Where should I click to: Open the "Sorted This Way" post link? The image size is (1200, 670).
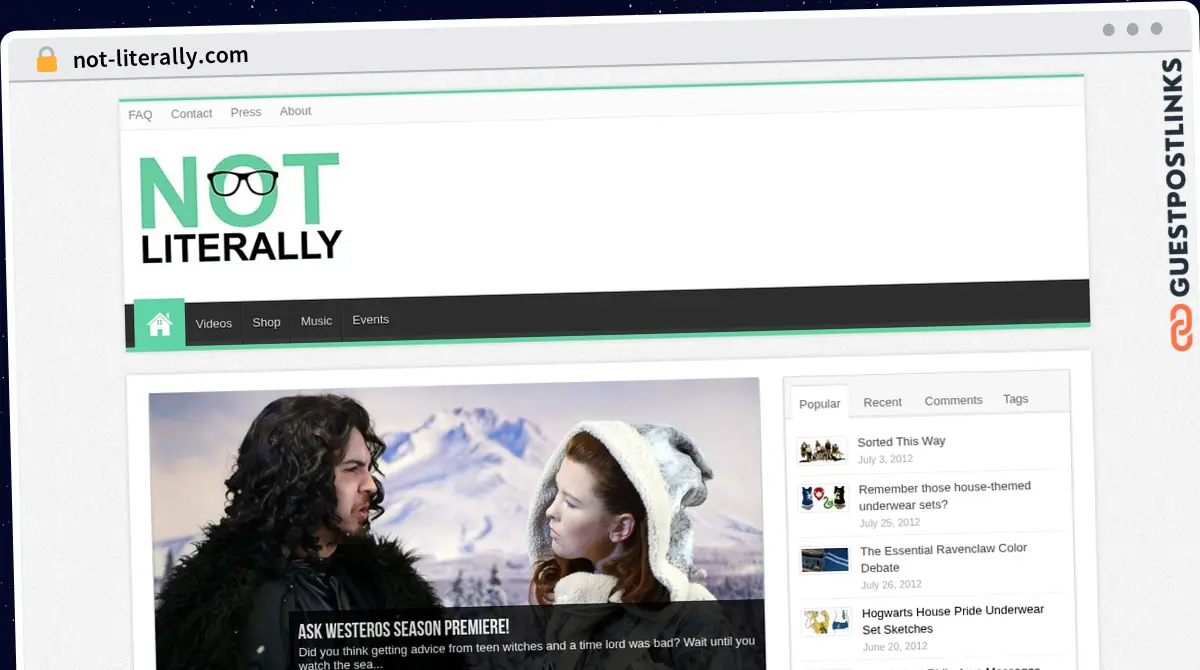coord(902,441)
